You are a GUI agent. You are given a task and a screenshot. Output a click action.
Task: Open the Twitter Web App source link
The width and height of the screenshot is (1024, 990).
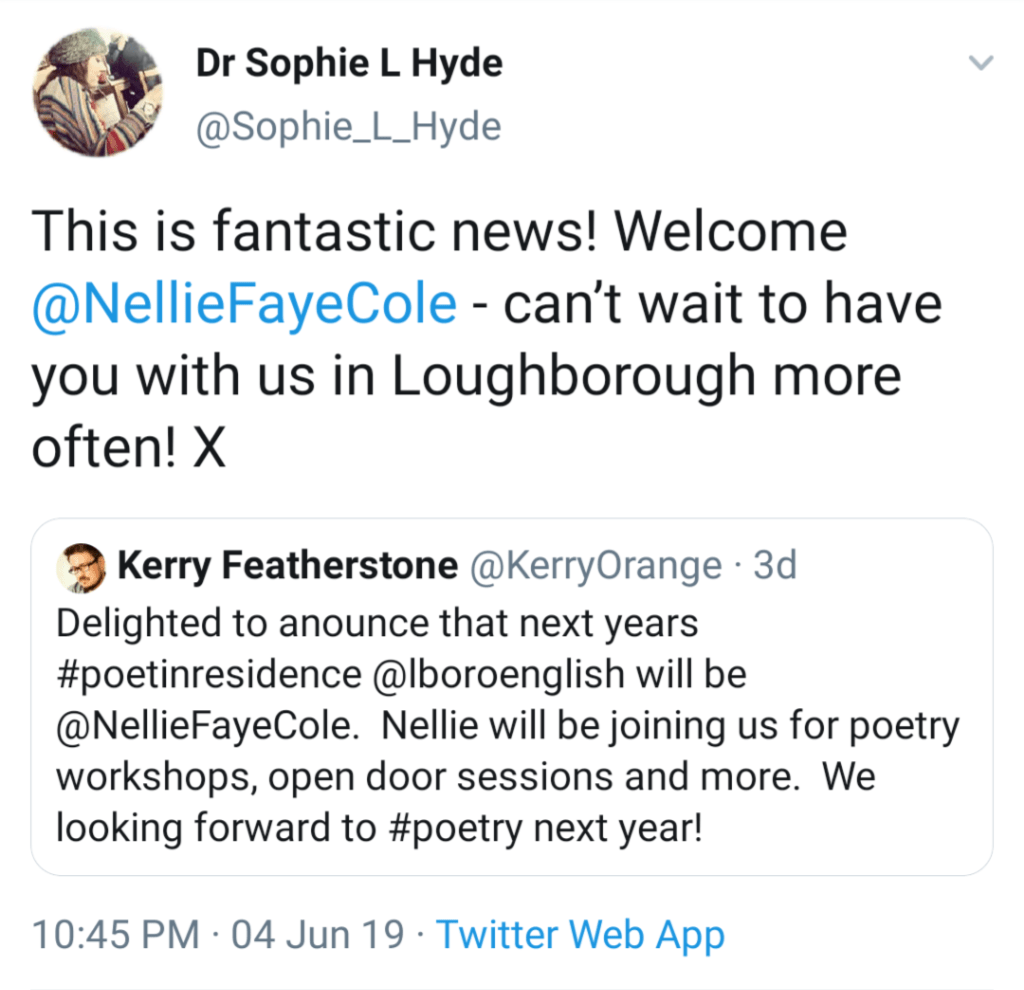(x=580, y=935)
